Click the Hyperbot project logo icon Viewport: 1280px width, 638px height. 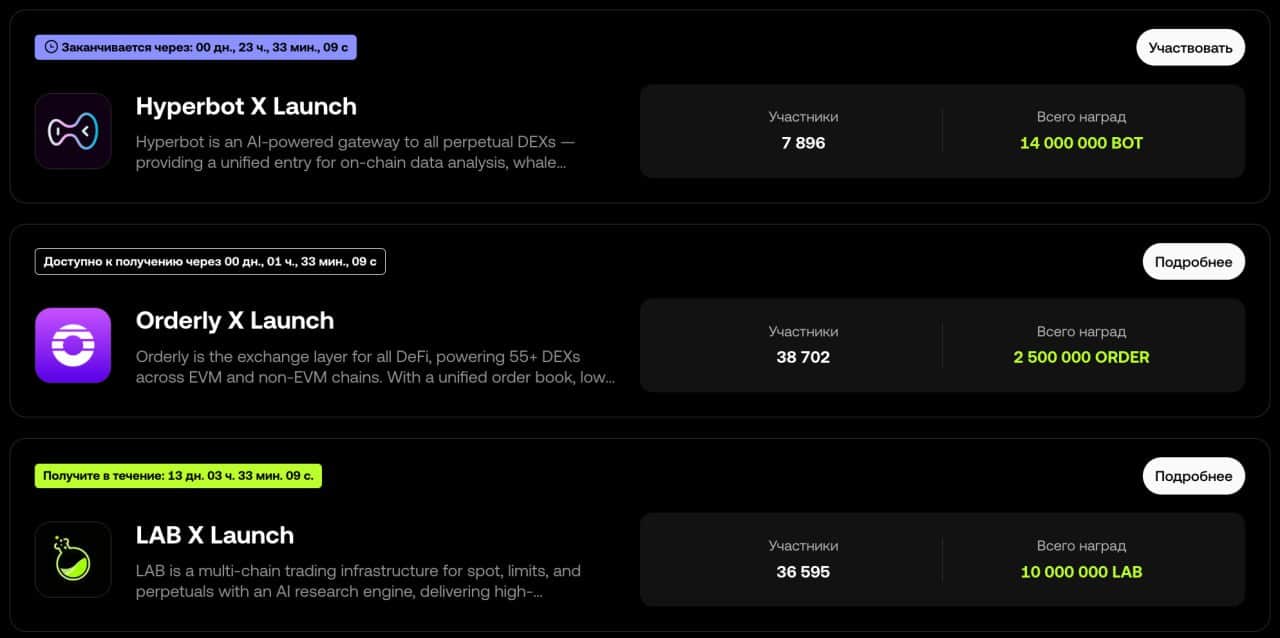pos(73,131)
